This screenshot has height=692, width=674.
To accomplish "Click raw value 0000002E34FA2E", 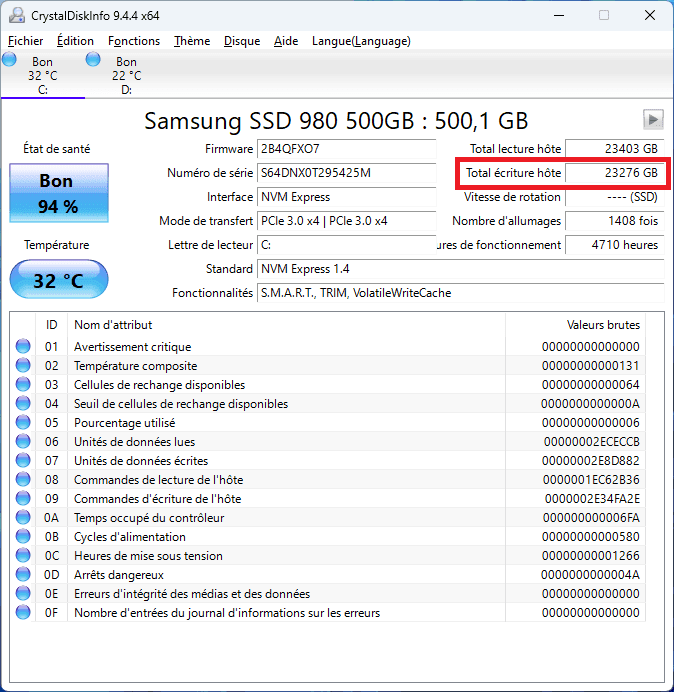I will point(592,499).
